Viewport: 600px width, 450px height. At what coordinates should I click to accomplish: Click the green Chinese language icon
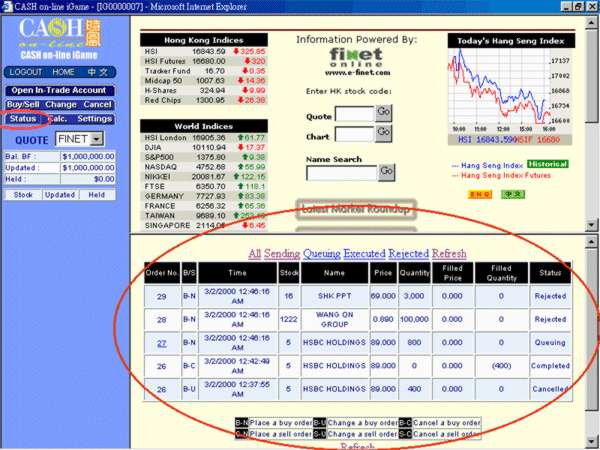513,194
